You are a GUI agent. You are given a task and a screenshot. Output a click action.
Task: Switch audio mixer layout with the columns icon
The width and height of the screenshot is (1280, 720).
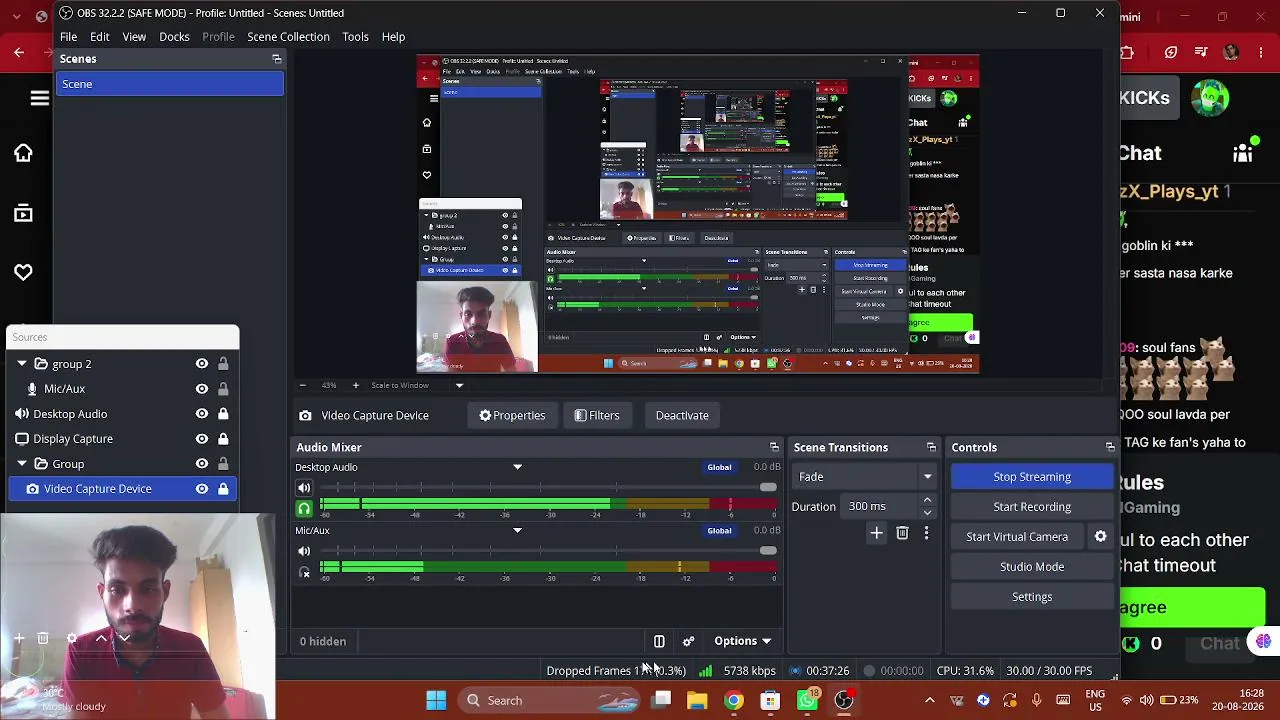[659, 641]
